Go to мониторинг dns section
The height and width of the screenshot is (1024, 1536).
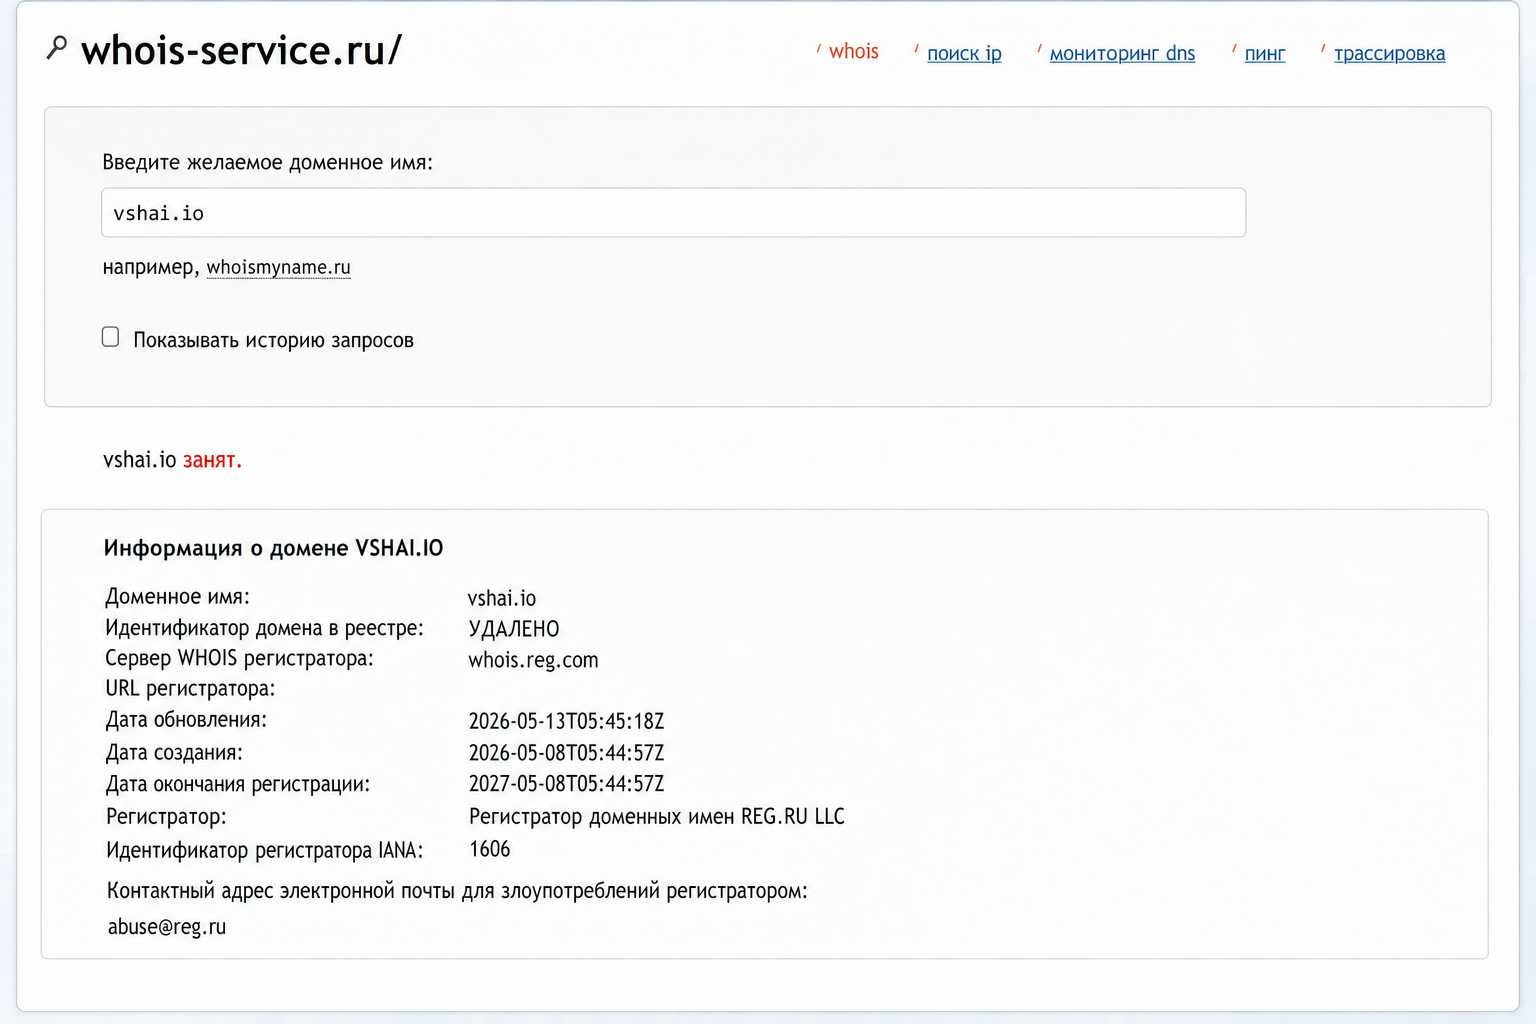pyautogui.click(x=1122, y=53)
